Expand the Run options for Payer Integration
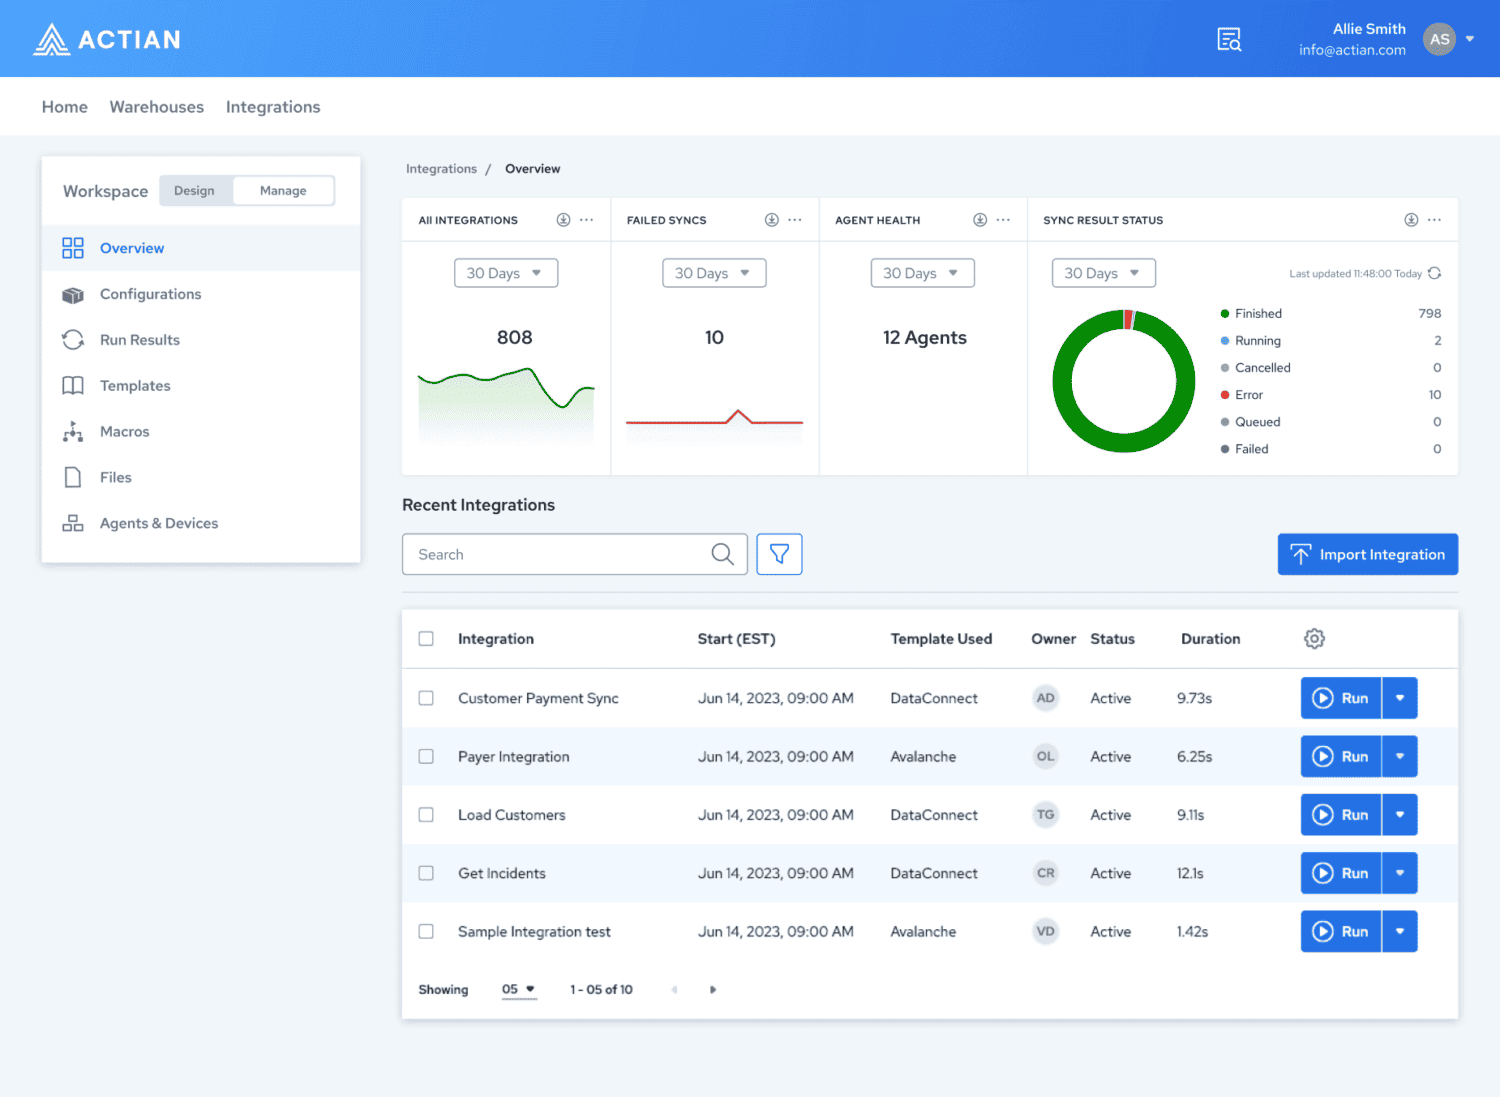This screenshot has width=1500, height=1097. point(1400,756)
